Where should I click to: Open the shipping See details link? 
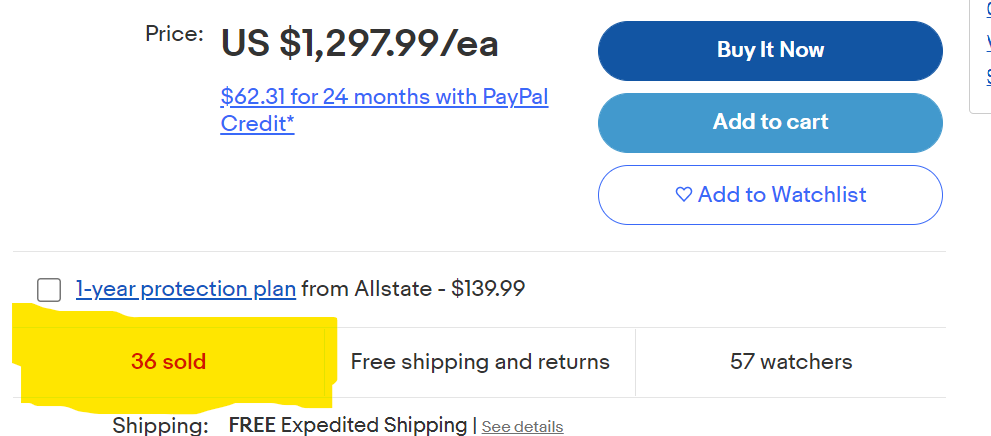(522, 427)
